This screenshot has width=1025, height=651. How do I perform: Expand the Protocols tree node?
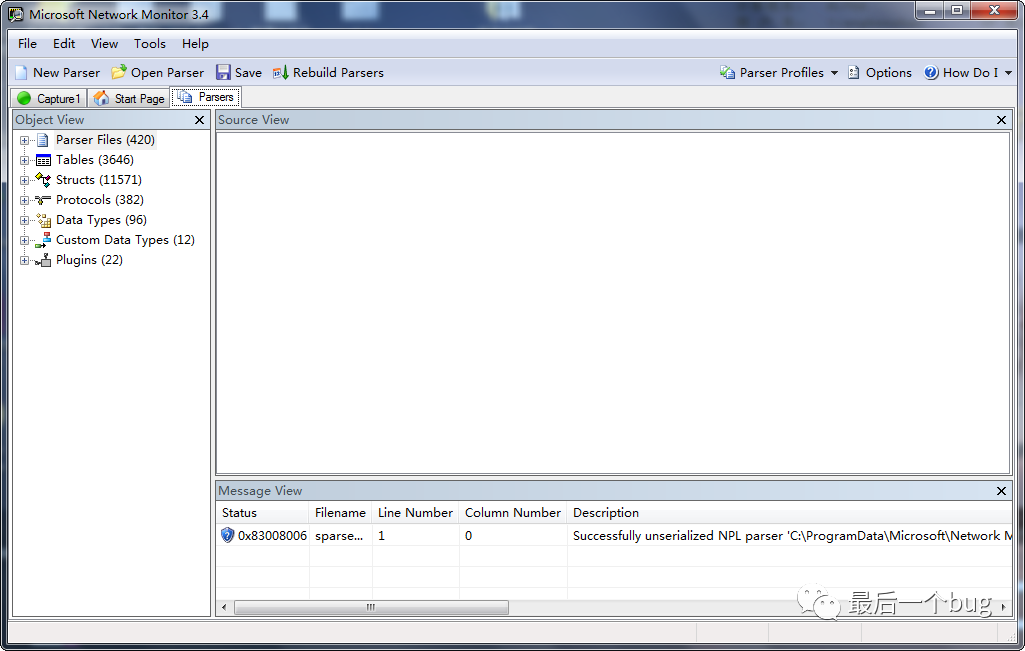24,201
